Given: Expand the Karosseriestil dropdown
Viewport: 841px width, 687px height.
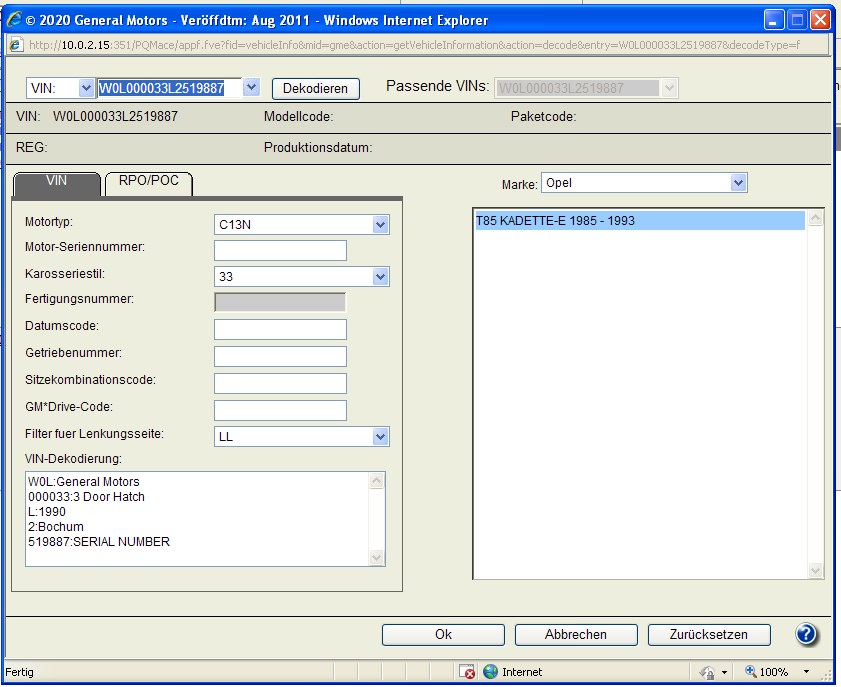Looking at the screenshot, I should pyautogui.click(x=380, y=277).
